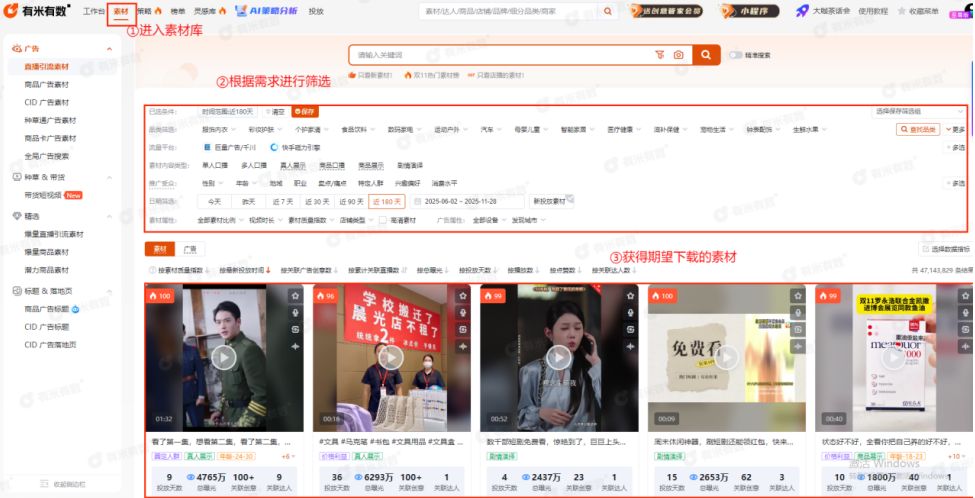Click the filter funnel icon in search box

660,55
